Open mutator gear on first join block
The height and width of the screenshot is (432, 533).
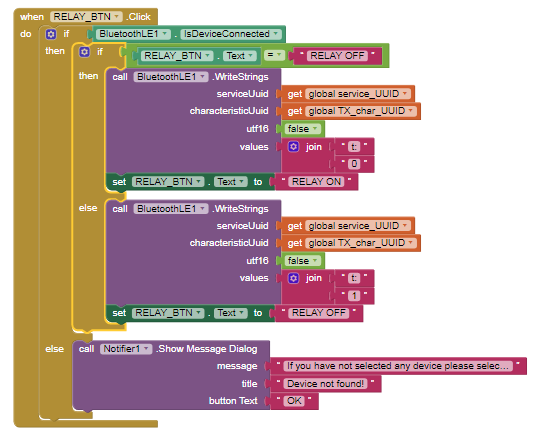(x=293, y=147)
